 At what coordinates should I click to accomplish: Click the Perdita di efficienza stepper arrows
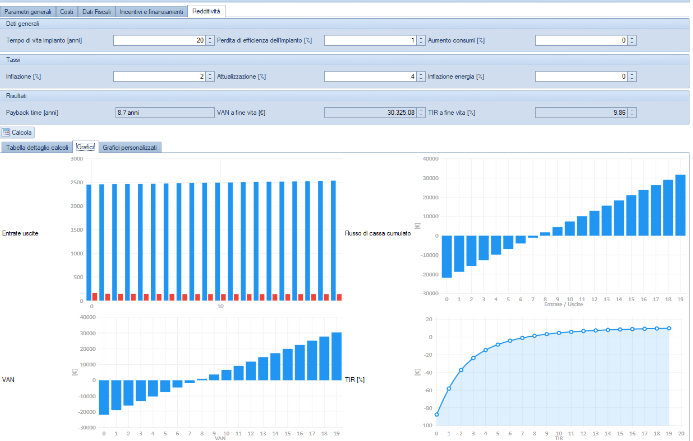point(421,40)
